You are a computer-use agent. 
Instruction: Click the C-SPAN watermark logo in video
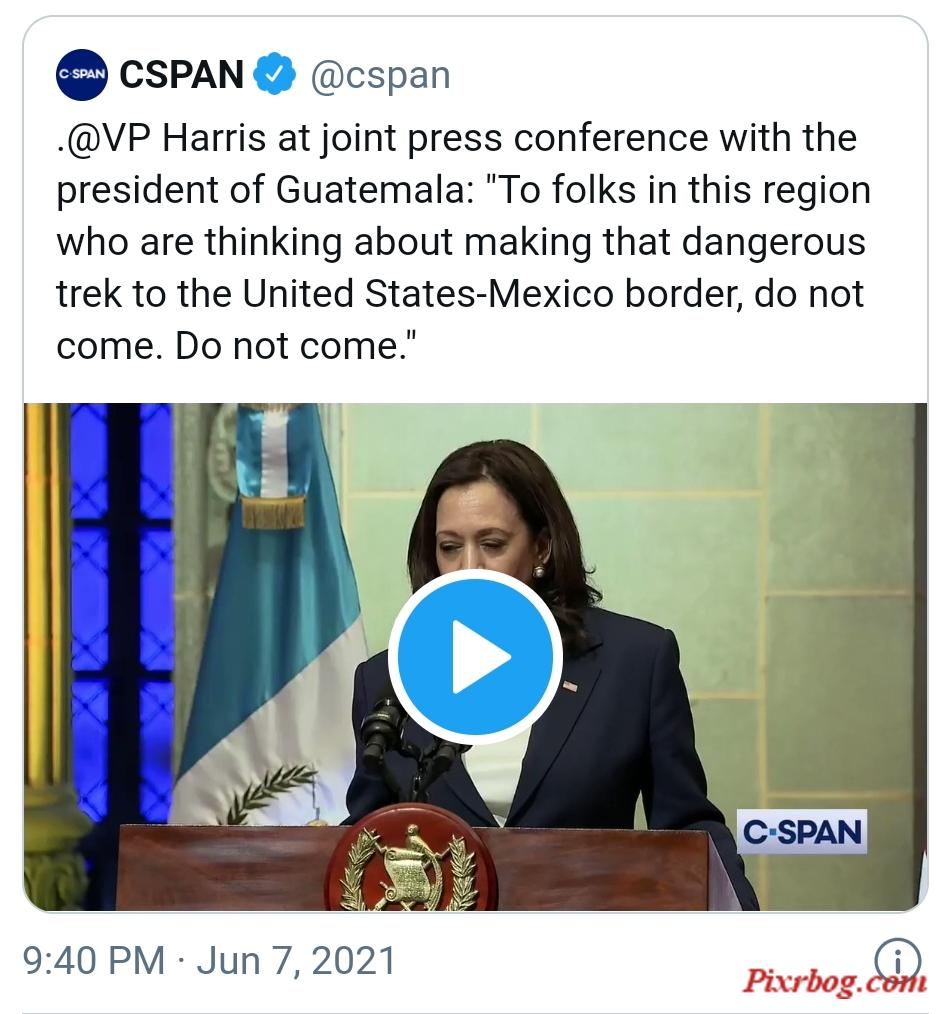(x=801, y=832)
